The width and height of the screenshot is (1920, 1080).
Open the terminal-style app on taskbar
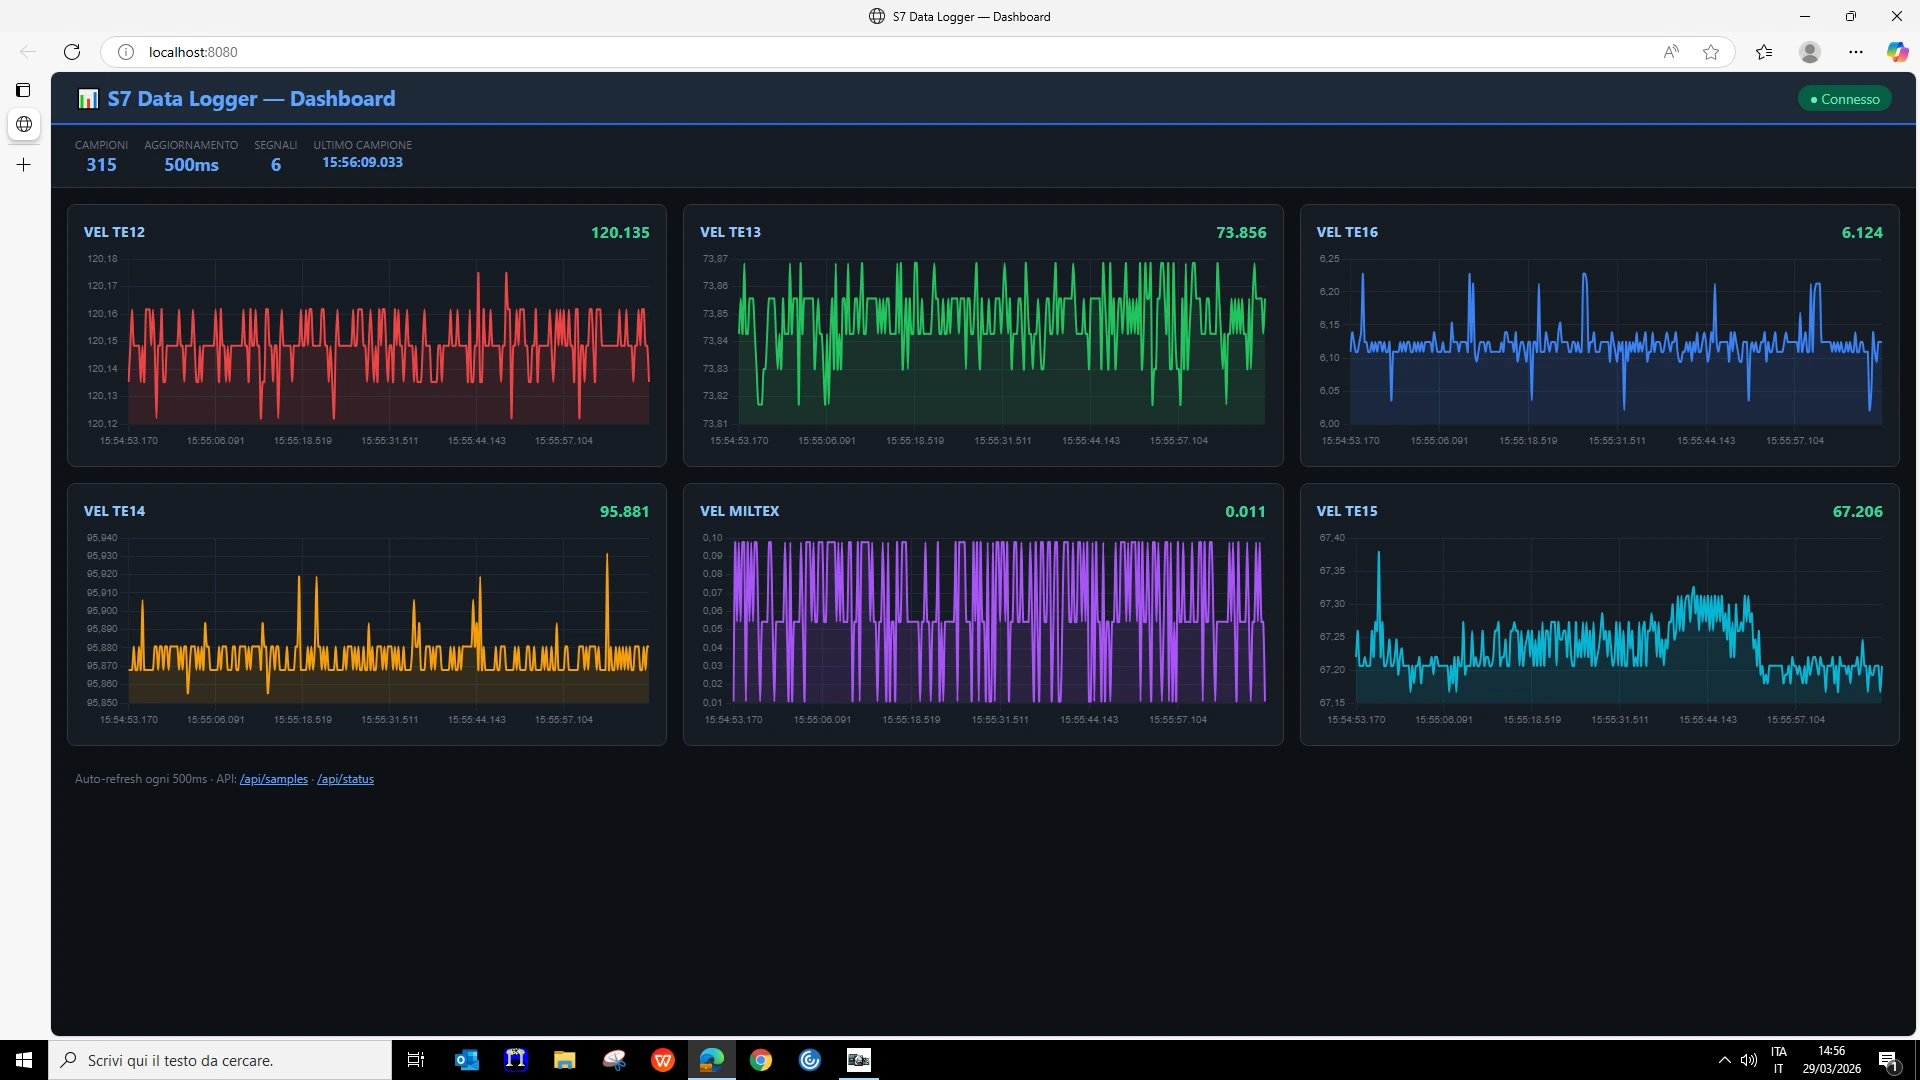pos(859,1060)
